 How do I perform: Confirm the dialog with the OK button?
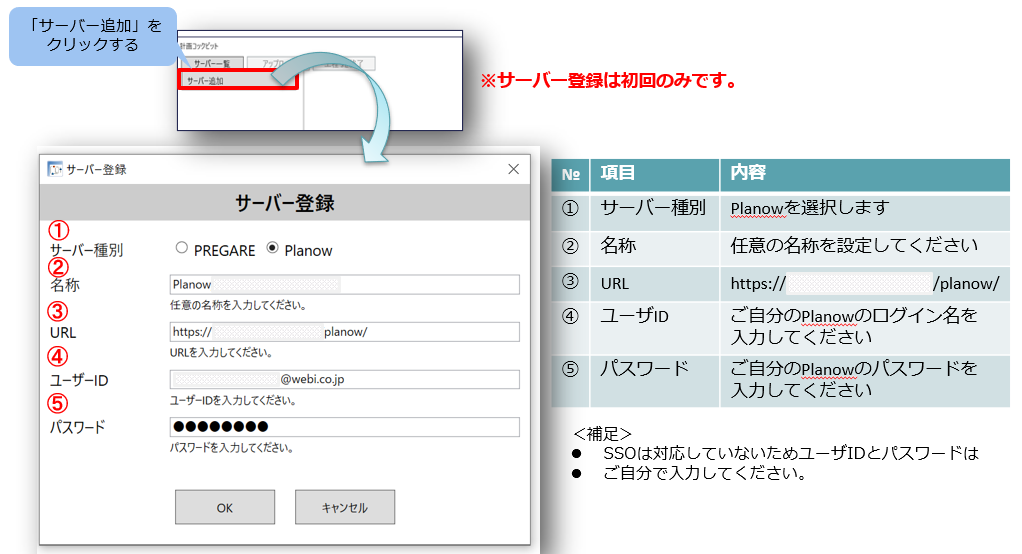click(x=225, y=507)
